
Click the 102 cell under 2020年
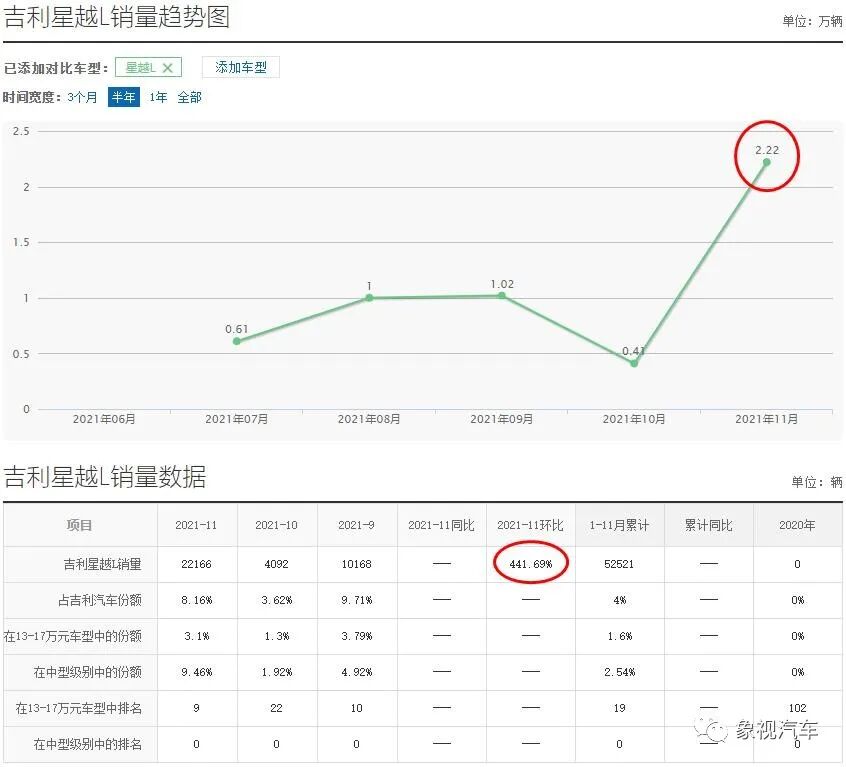[x=797, y=708]
